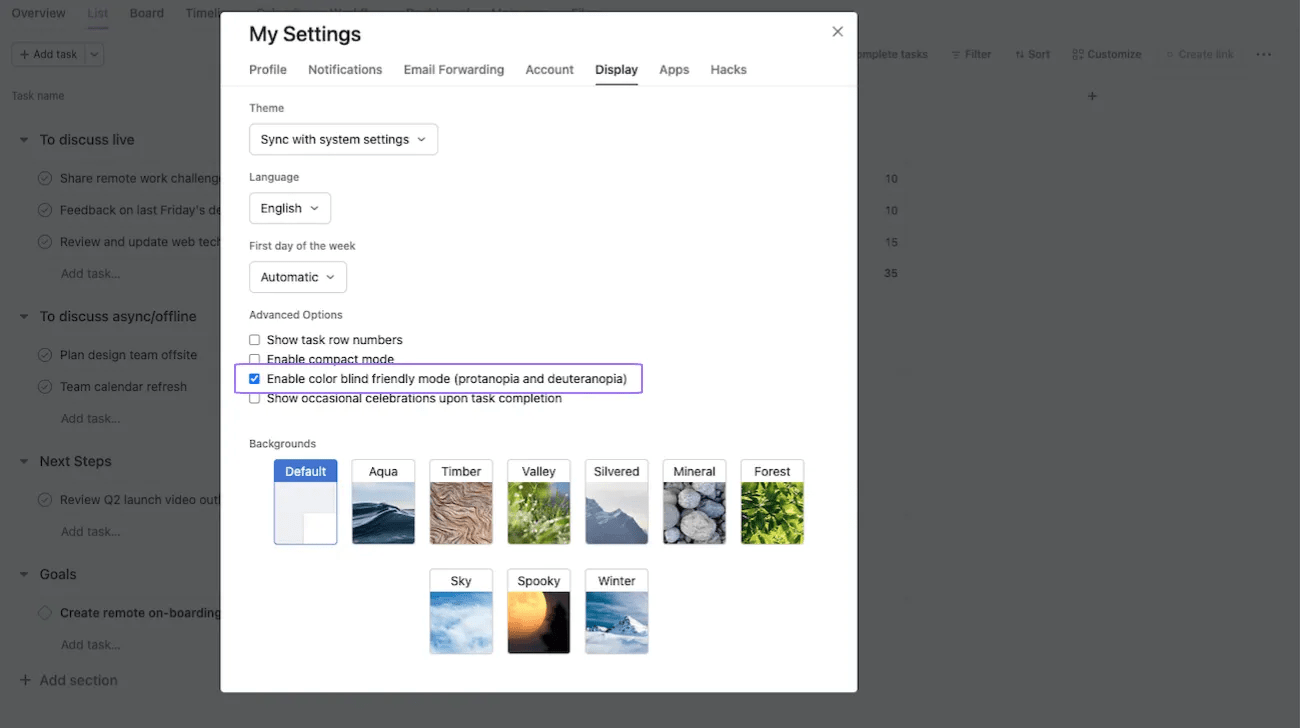Open the Theme 'Sync with system settings' dropdown
Image resolution: width=1300 pixels, height=728 pixels.
343,139
